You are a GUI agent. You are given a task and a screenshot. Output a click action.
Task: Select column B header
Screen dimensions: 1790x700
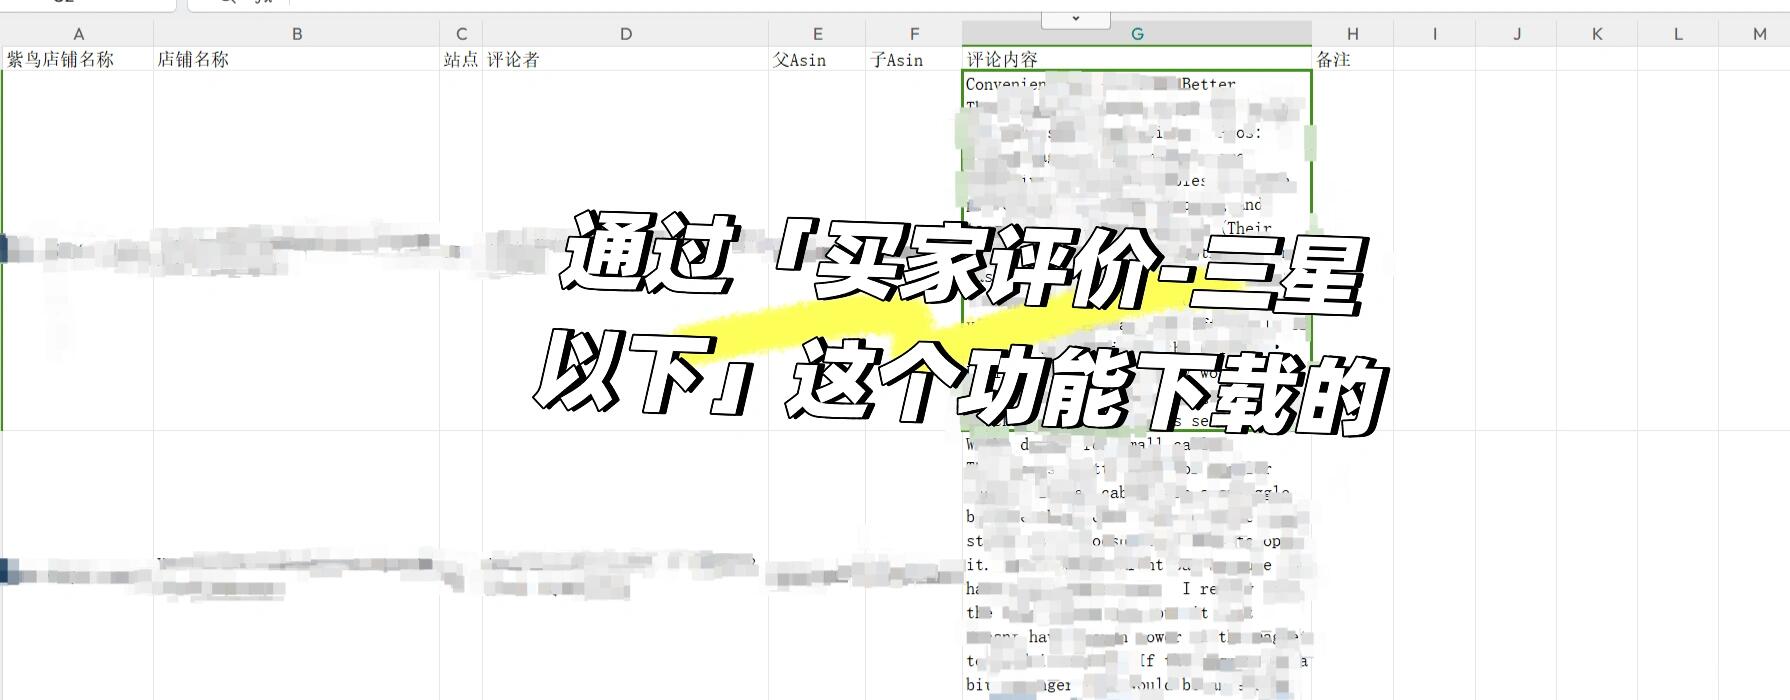coord(297,34)
